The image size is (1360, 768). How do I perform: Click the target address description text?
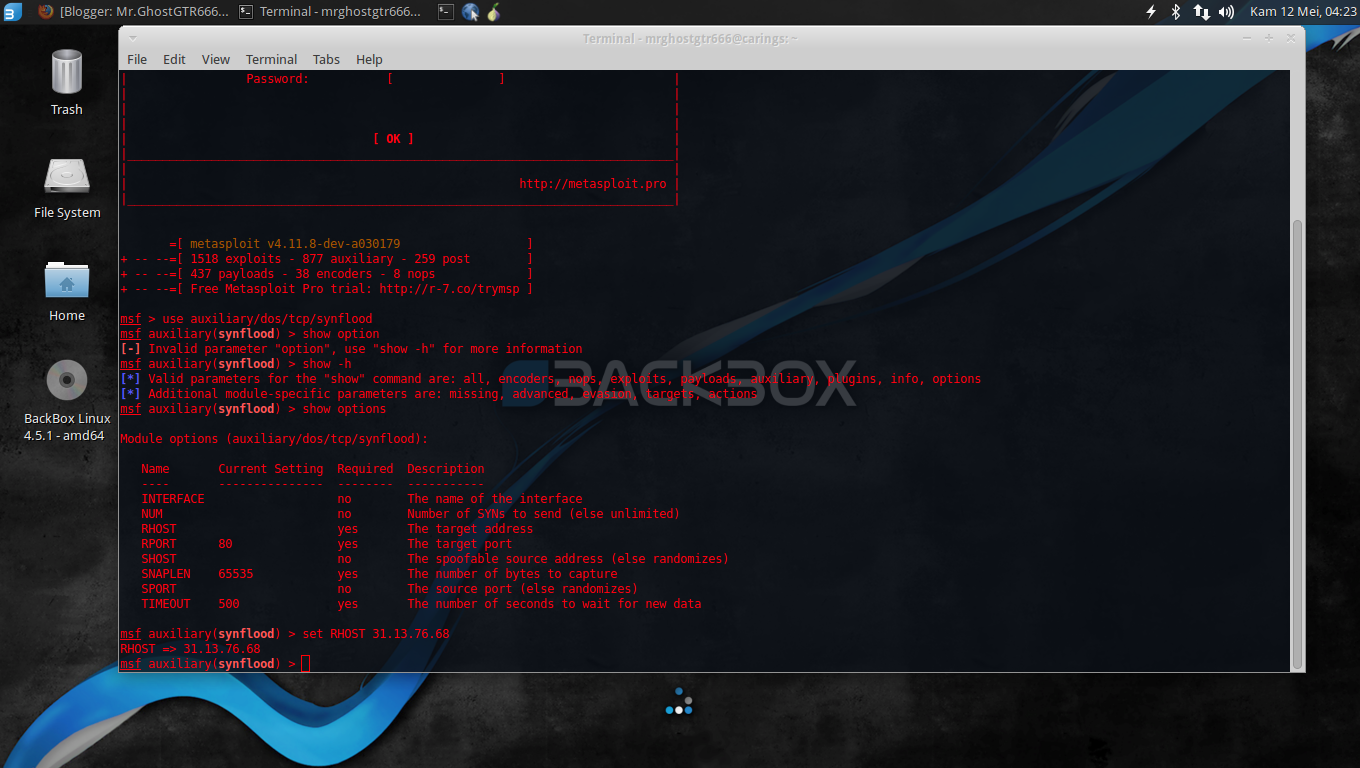(x=470, y=529)
